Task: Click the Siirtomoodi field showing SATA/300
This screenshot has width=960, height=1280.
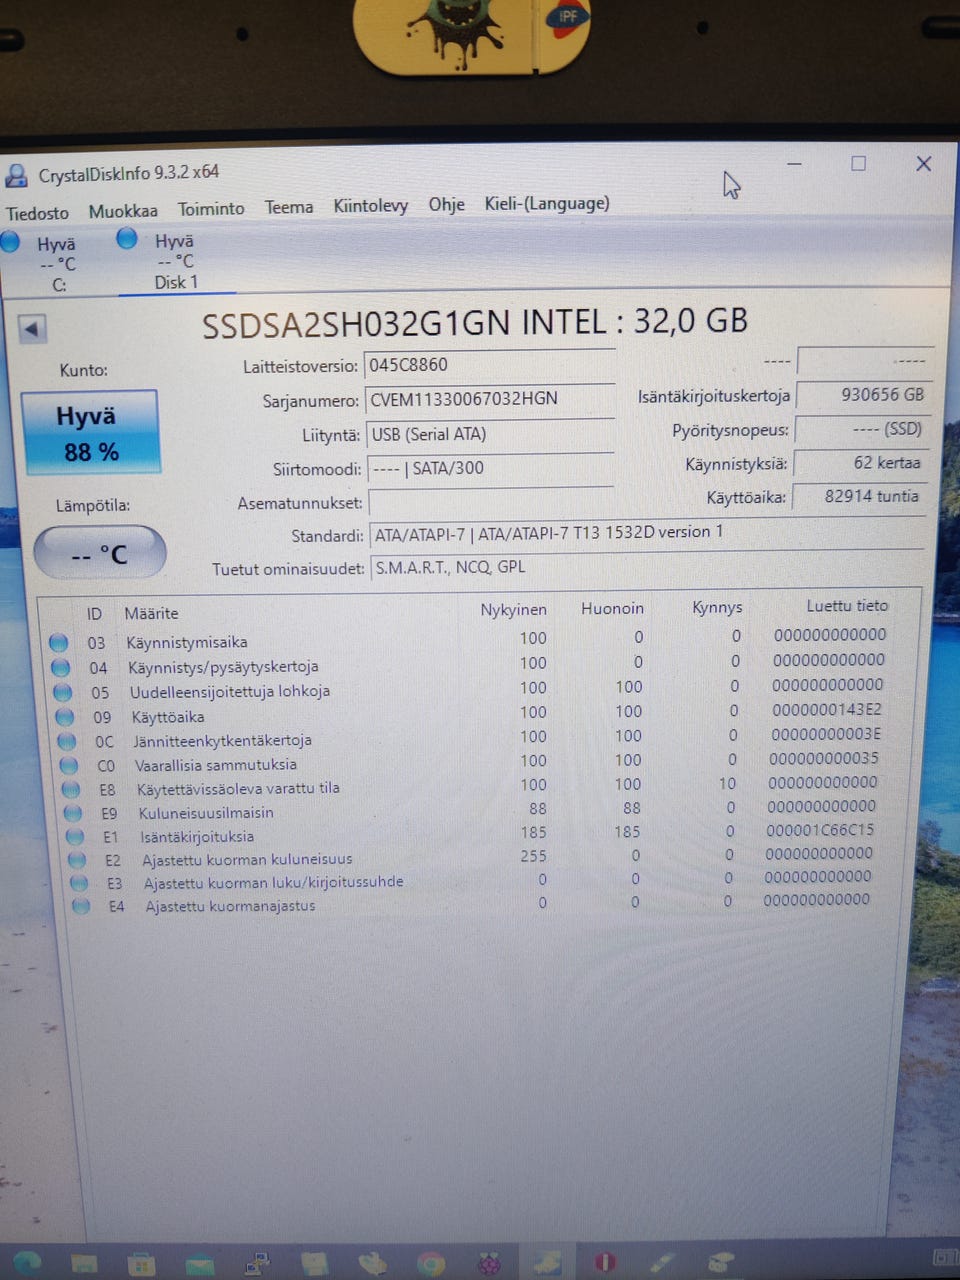Action: point(490,468)
